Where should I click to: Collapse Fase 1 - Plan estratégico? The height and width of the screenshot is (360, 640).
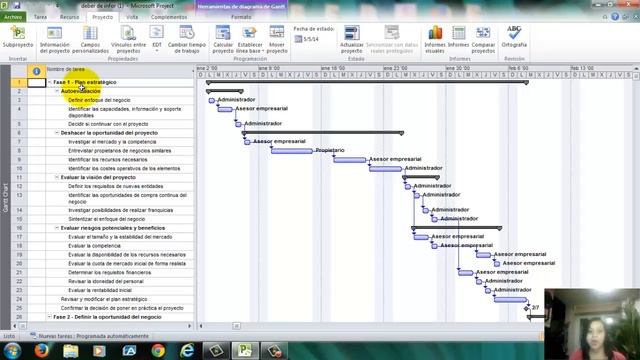click(x=50, y=82)
